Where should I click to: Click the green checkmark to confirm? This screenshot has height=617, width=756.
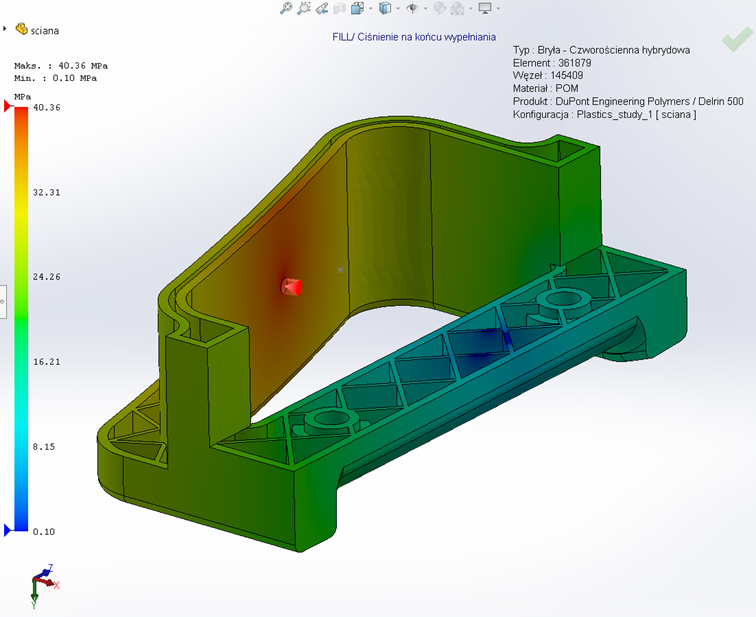tap(737, 40)
